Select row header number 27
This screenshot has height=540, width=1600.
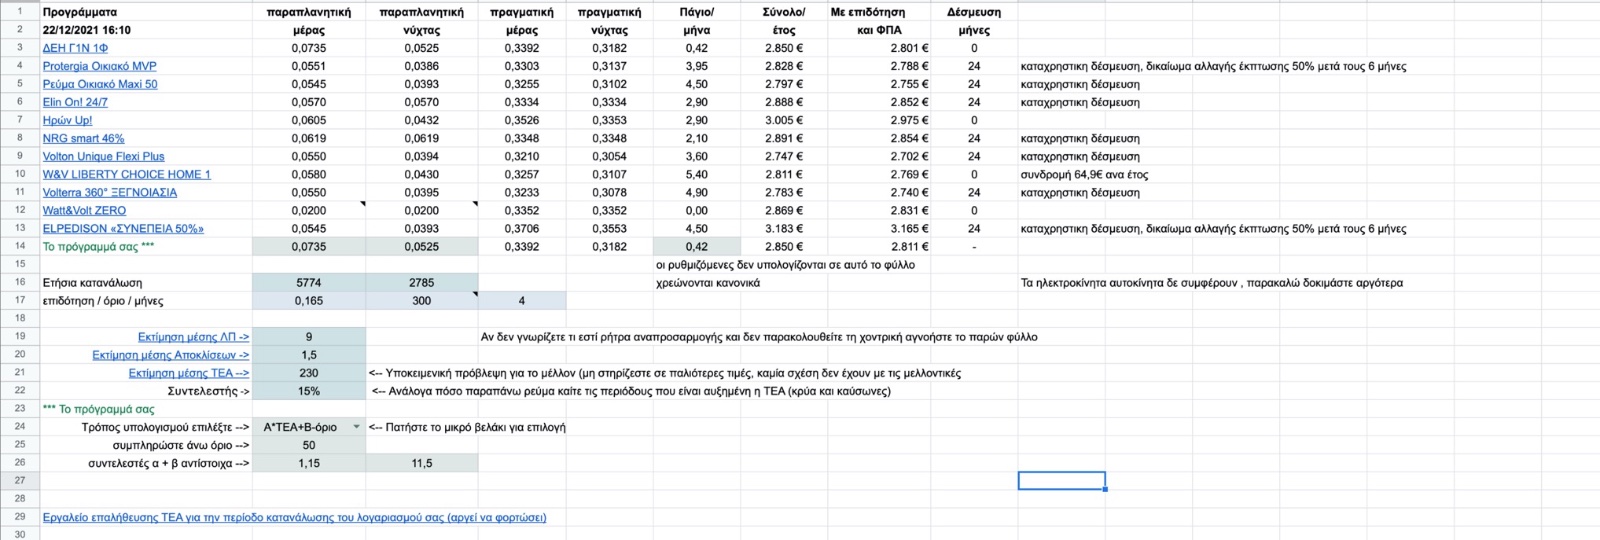tap(20, 480)
